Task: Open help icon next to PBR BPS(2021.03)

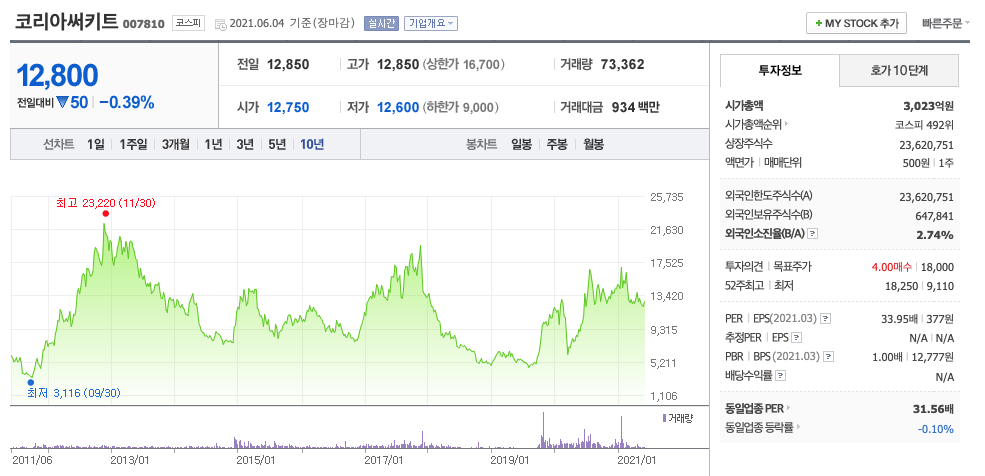Action: coord(829,357)
